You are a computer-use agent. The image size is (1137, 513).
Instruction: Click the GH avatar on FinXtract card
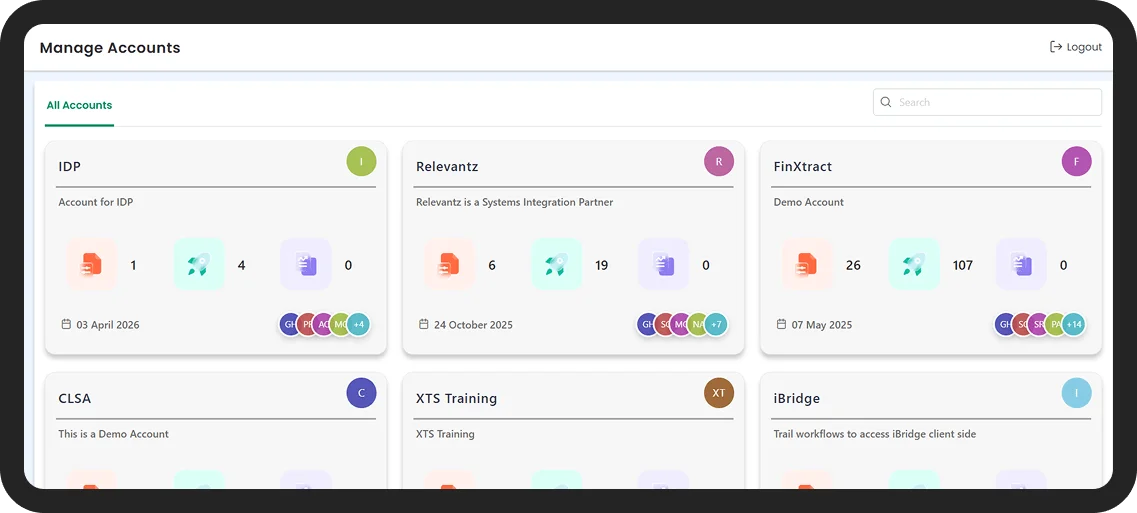(x=1004, y=324)
